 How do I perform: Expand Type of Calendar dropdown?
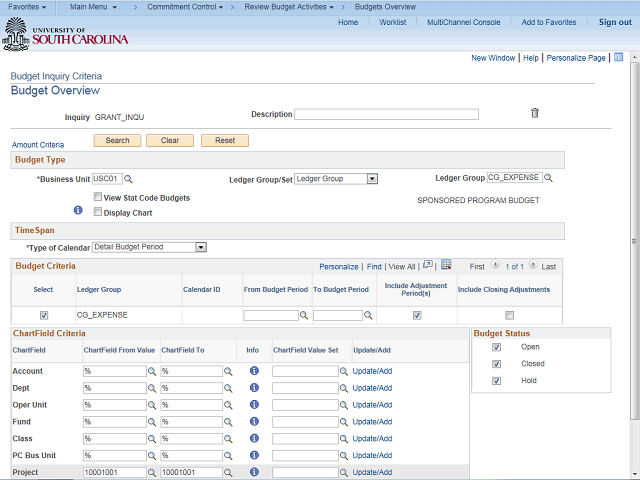(201, 247)
